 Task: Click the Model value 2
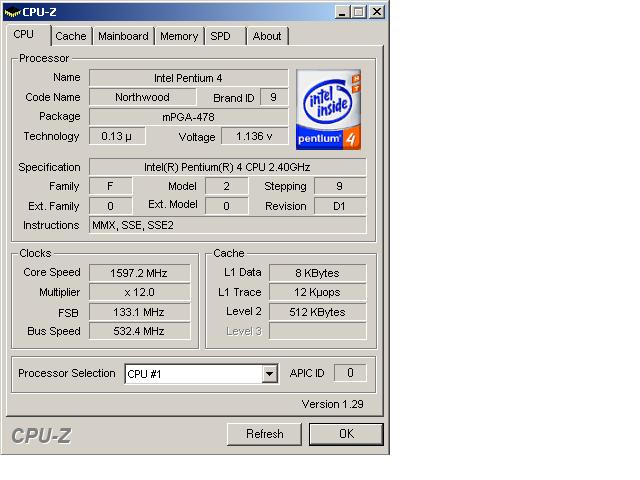pyautogui.click(x=227, y=186)
